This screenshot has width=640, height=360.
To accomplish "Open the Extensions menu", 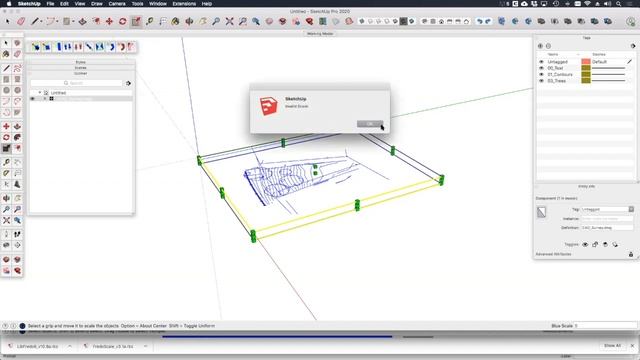I will [184, 4].
